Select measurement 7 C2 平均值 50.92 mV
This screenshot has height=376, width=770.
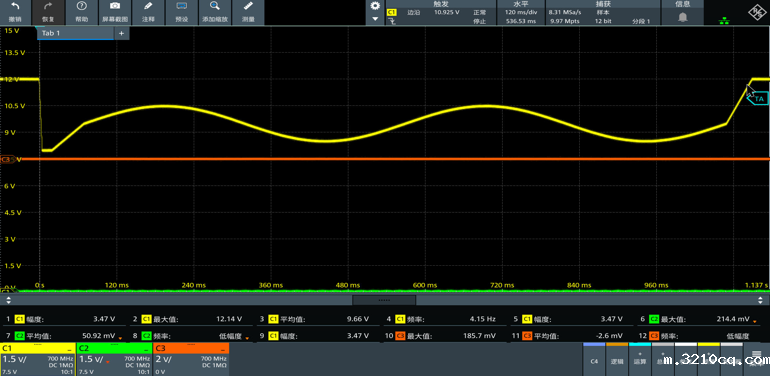pos(63,336)
